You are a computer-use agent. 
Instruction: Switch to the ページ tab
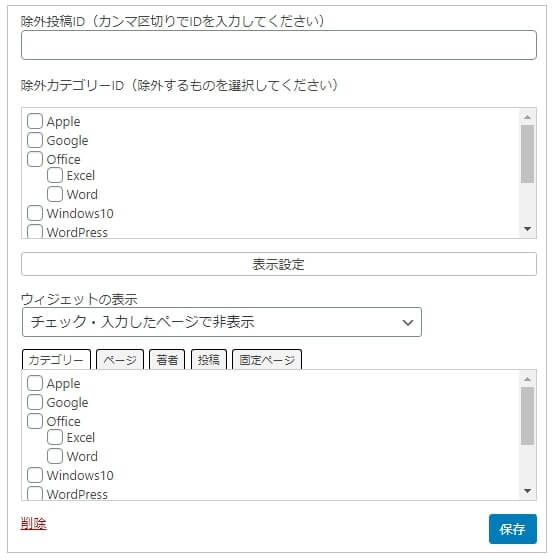(120, 360)
